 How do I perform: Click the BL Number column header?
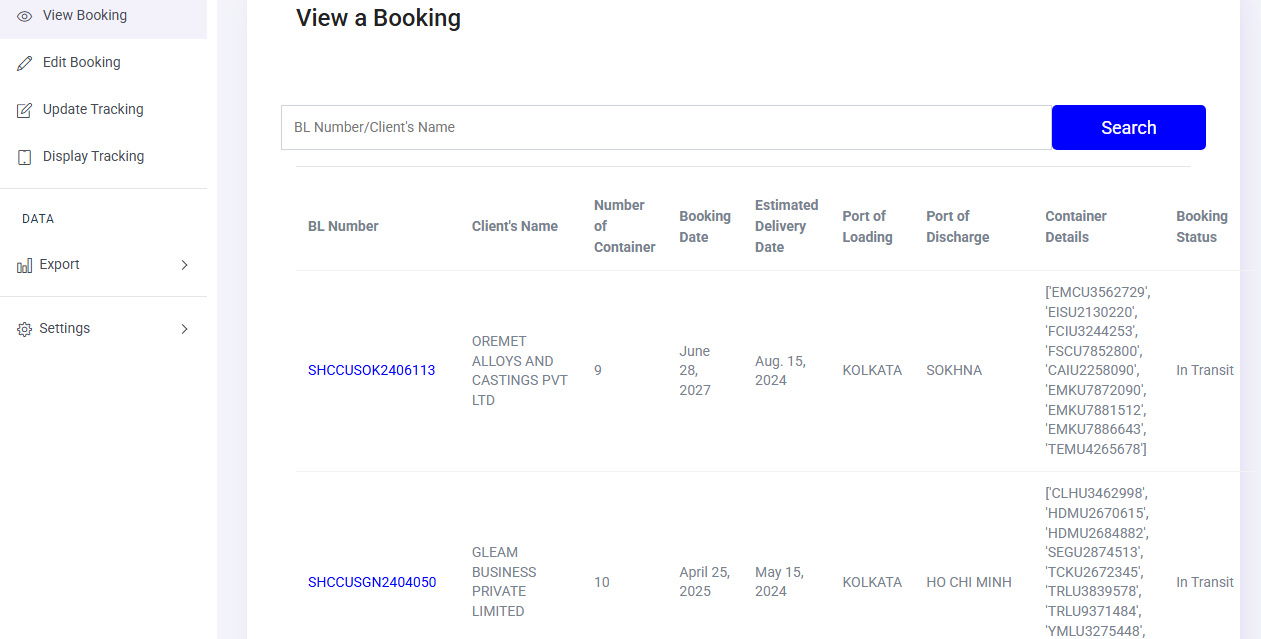343,226
